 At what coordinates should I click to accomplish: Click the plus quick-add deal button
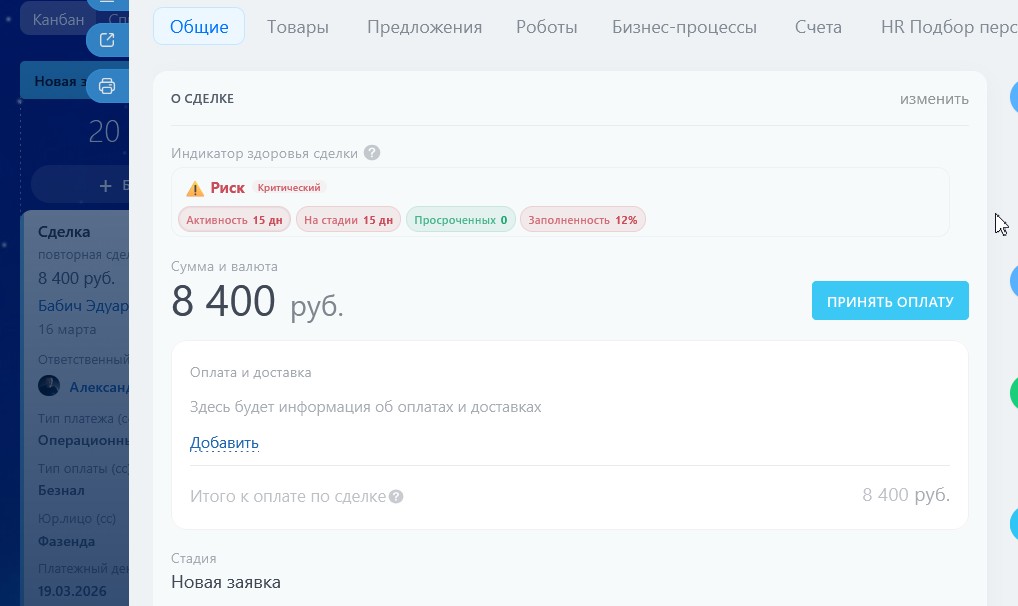106,186
